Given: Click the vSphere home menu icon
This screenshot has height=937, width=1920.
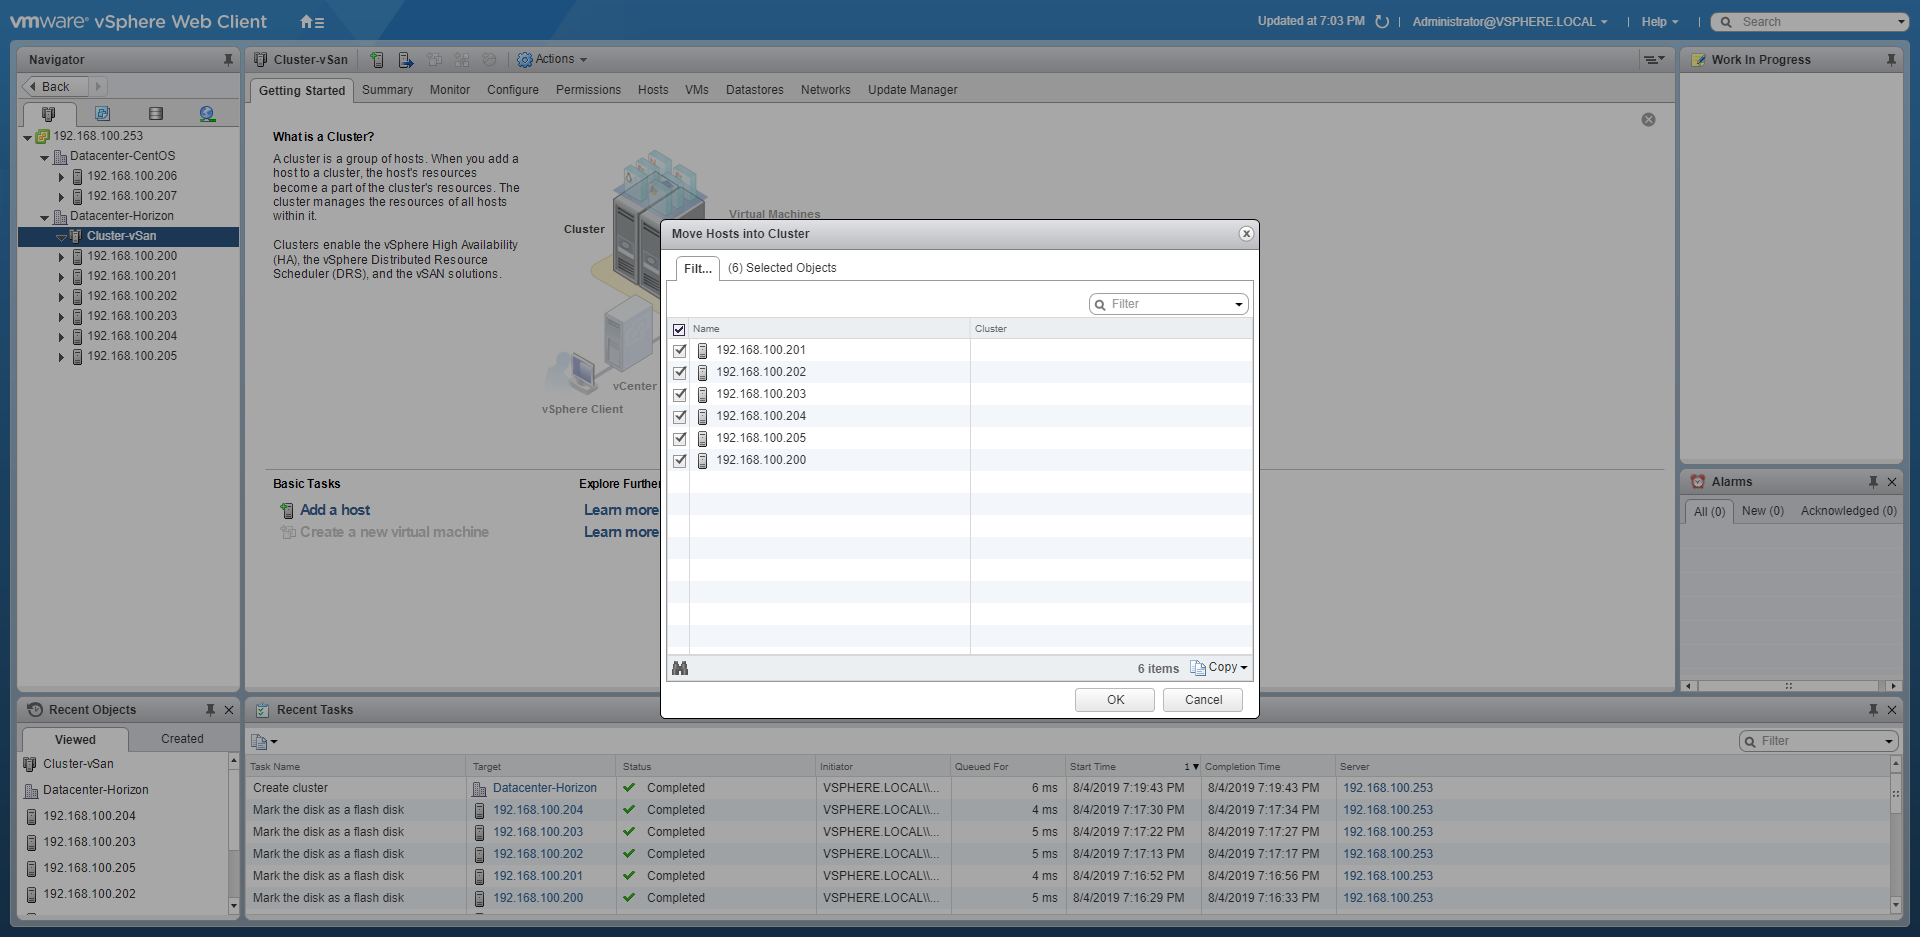Looking at the screenshot, I should click(311, 22).
